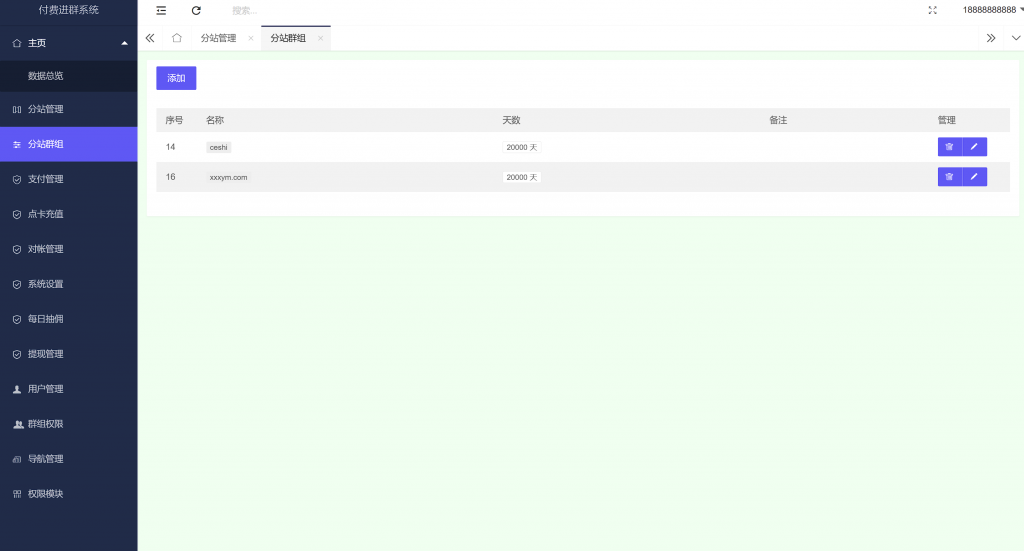Delete the xxxym.com row with trash icon
Screen dimensions: 1024x551
tap(949, 177)
